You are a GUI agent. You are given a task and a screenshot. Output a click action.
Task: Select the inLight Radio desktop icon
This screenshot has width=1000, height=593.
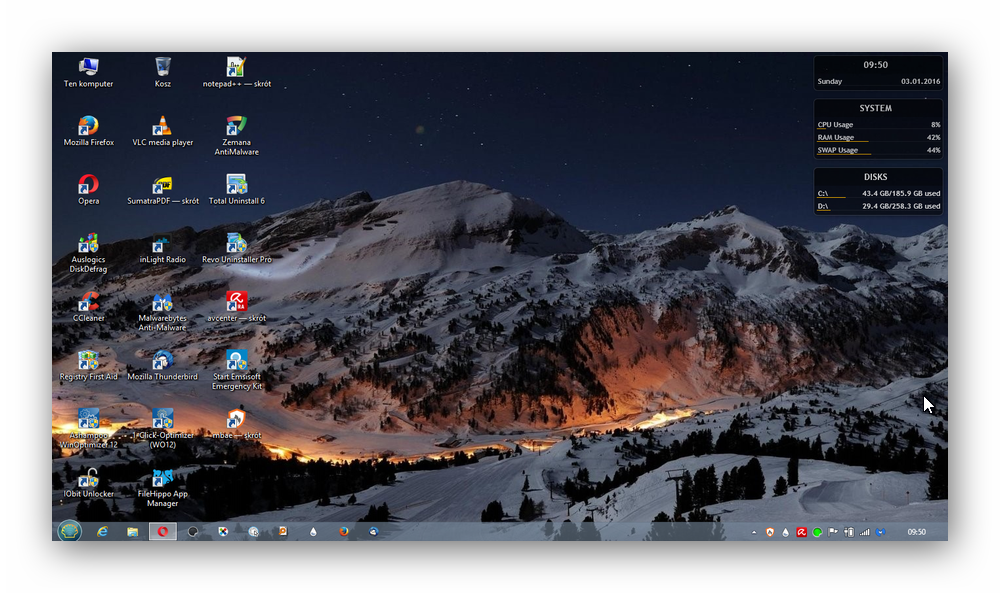[x=163, y=248]
